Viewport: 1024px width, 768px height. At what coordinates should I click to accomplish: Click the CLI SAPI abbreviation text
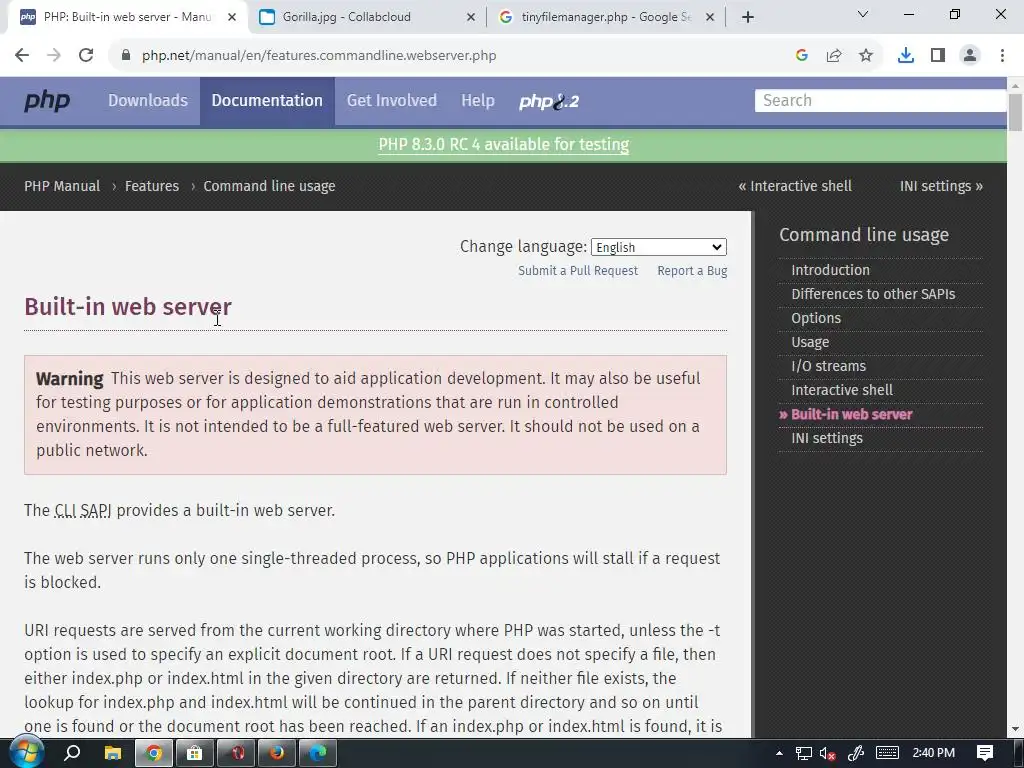pos(83,511)
